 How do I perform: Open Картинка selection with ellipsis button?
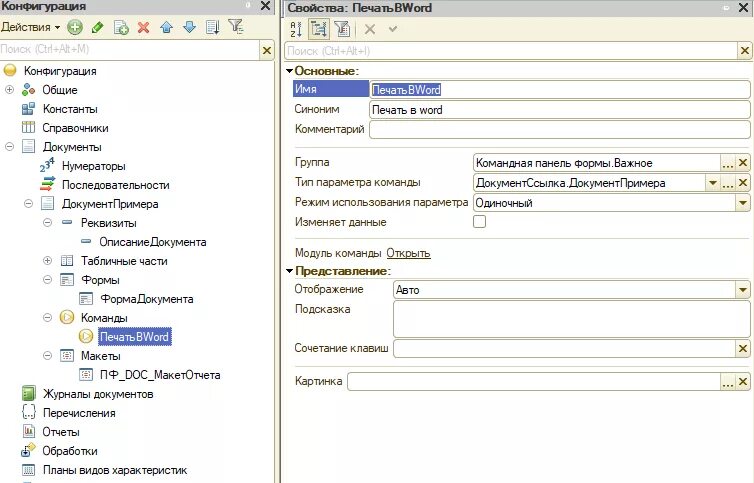(x=728, y=382)
